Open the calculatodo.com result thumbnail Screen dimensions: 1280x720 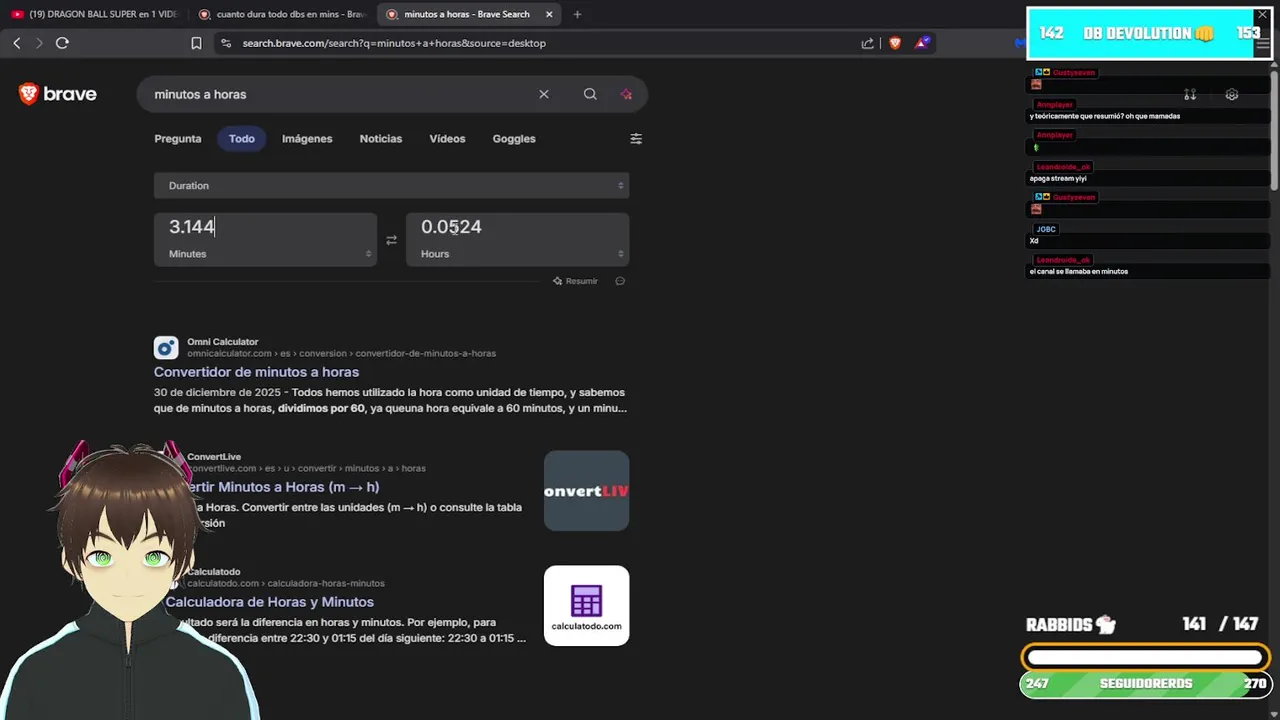coord(586,606)
